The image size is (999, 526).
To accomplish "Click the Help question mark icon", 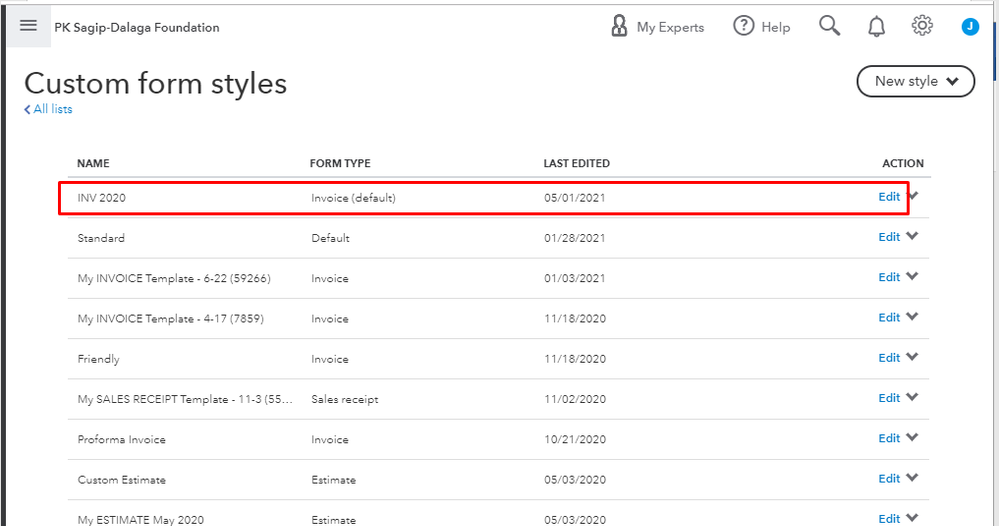I will tap(744, 27).
